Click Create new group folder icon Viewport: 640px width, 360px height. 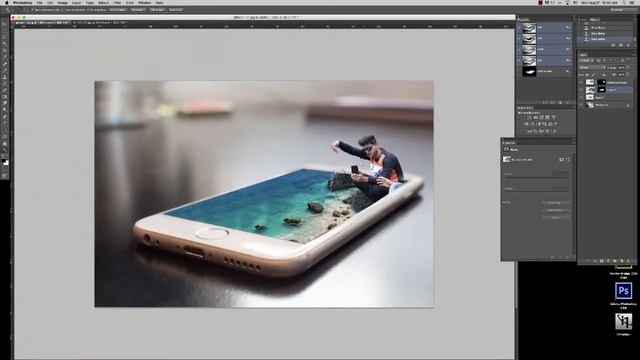pos(615,260)
